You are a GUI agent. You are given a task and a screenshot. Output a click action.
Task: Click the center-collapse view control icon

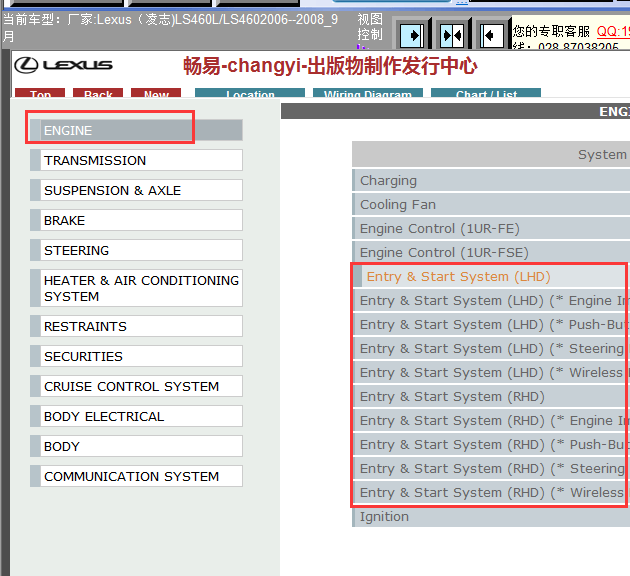[x=452, y=36]
